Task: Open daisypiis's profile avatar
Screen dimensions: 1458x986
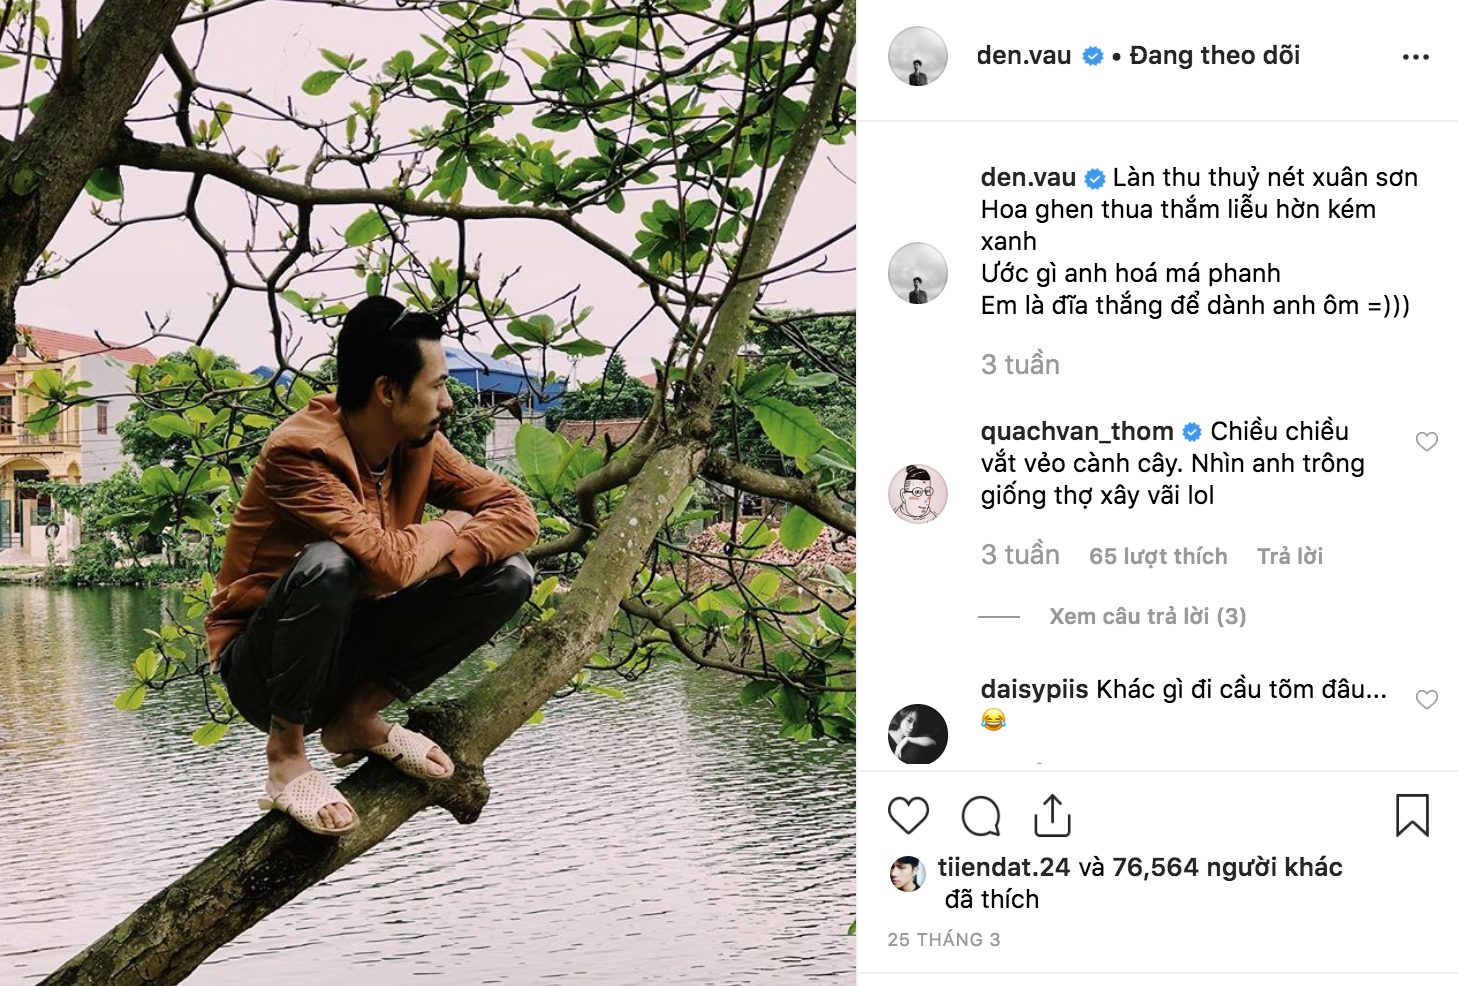Action: [x=917, y=734]
